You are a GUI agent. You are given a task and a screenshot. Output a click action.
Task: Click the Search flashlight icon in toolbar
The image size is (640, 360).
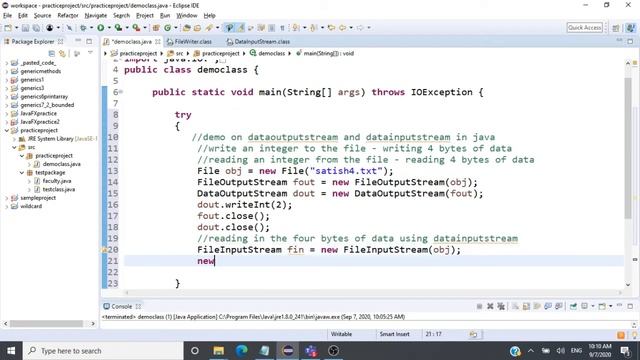[209, 28]
